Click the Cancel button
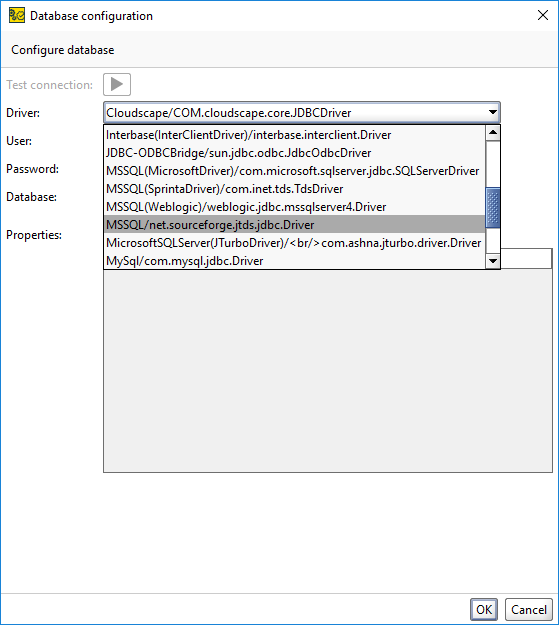Viewport: 559px width, 625px height. [529, 609]
